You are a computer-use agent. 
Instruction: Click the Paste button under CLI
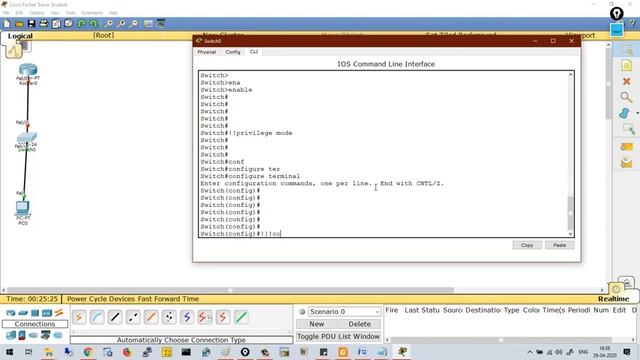click(559, 245)
